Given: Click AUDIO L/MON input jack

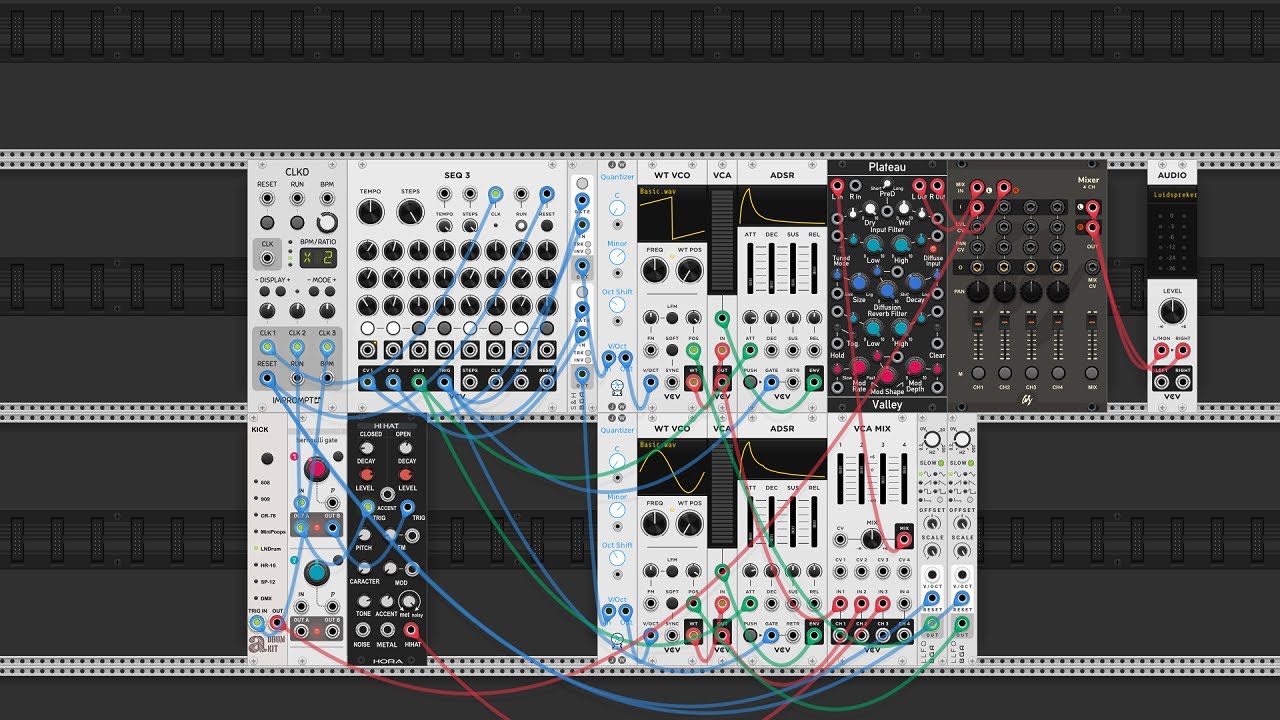Looking at the screenshot, I should pyautogui.click(x=1161, y=351).
